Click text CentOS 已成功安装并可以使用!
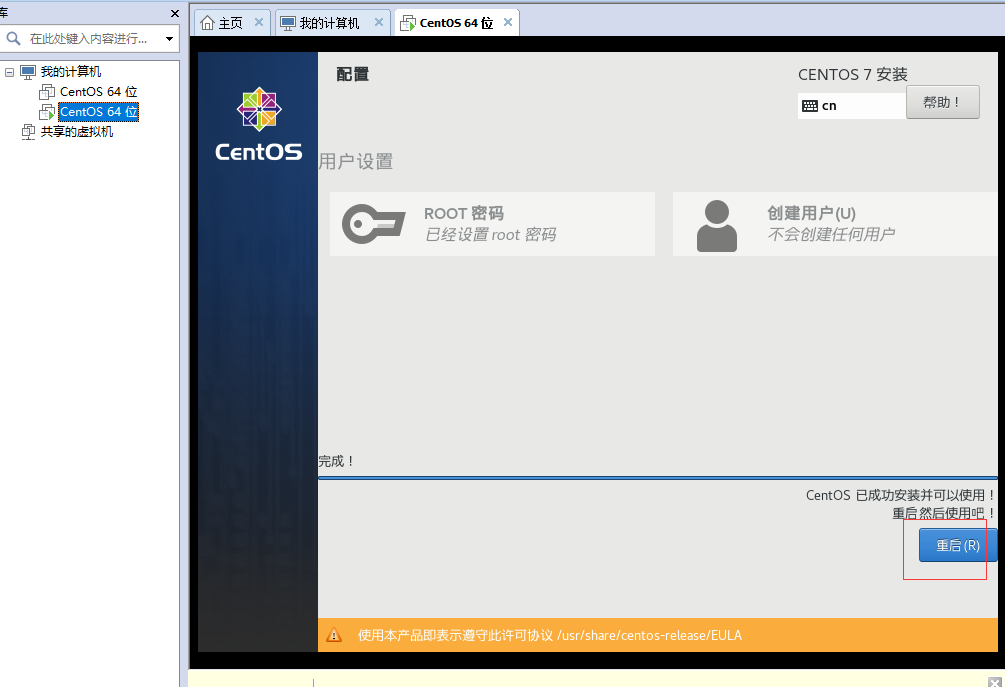The image size is (1005, 687). (x=900, y=495)
